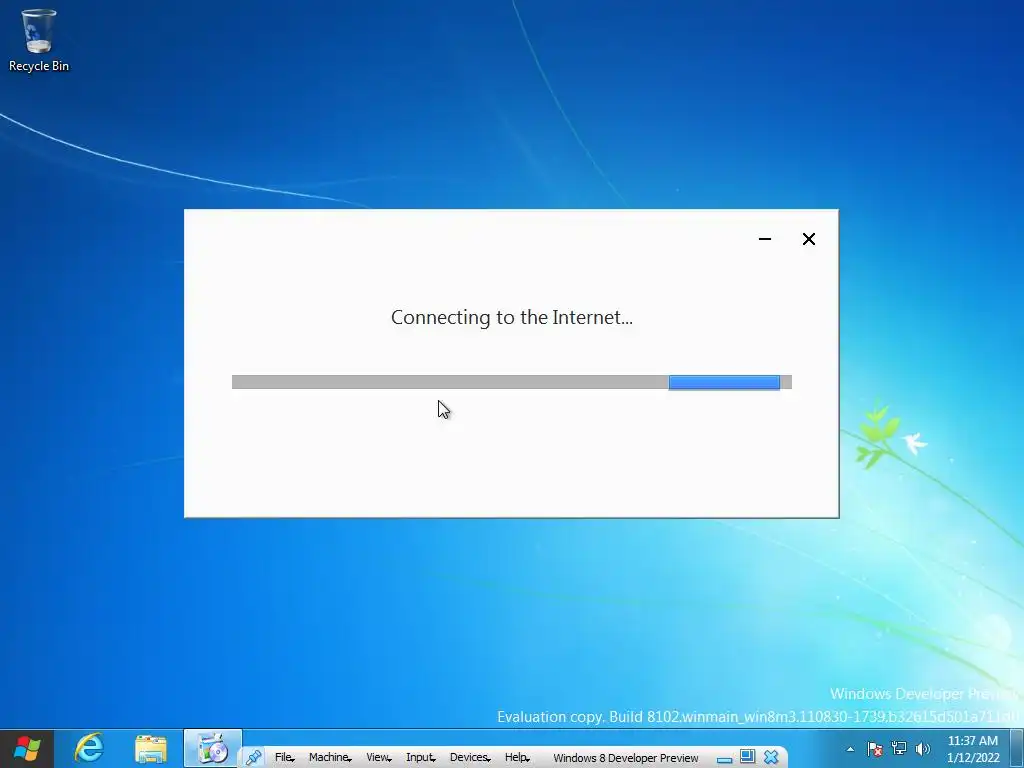Open the clock showing 11:37 AM
Screen dimensions: 1024x768
(973, 749)
